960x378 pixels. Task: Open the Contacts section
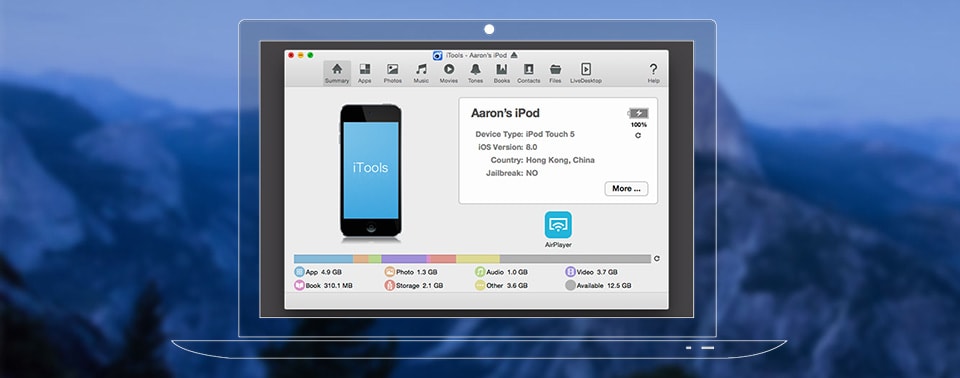pyautogui.click(x=528, y=73)
